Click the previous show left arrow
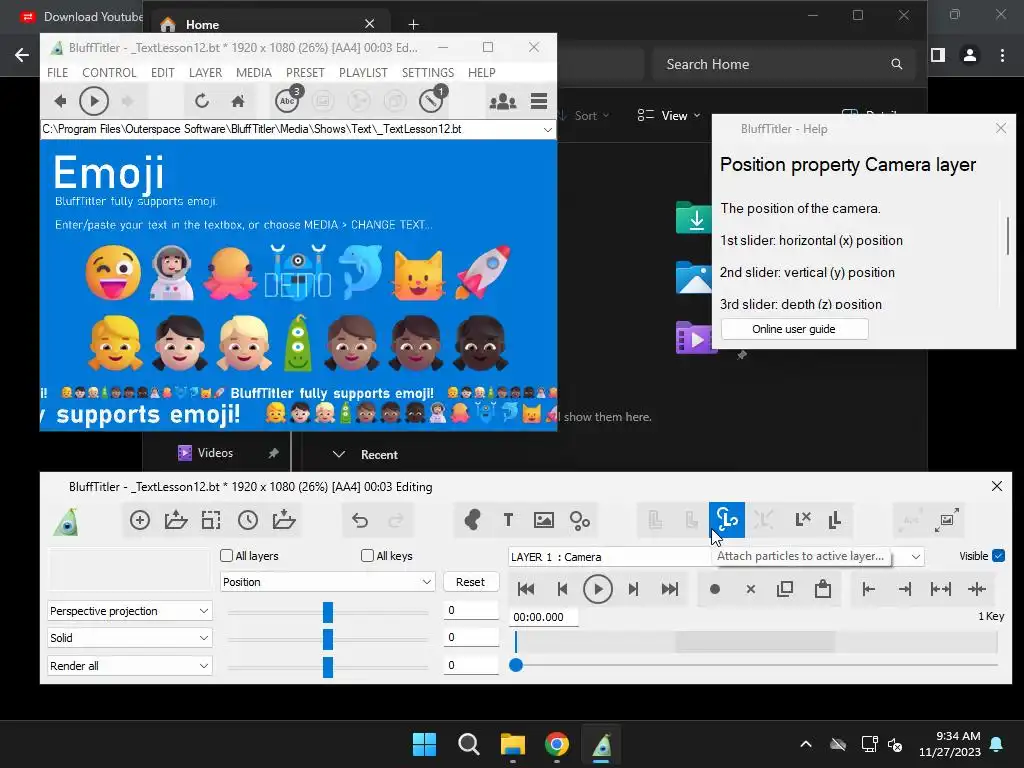The image size is (1024, 768). [x=60, y=101]
